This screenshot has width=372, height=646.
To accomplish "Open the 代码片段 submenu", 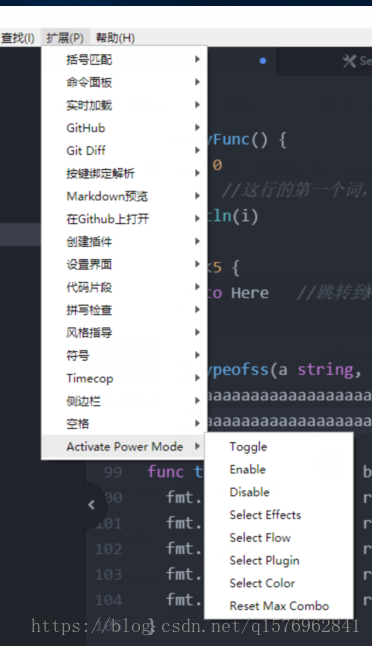I will [x=124, y=287].
